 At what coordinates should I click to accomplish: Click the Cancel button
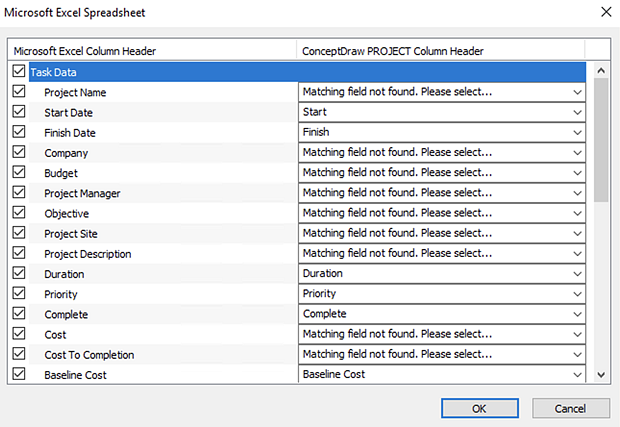click(x=571, y=408)
